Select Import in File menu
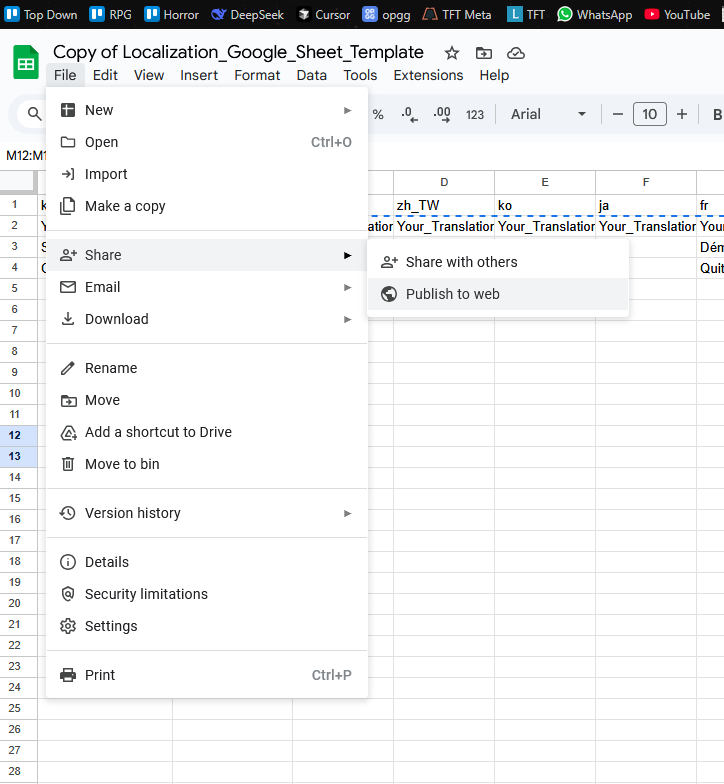 click(206, 174)
